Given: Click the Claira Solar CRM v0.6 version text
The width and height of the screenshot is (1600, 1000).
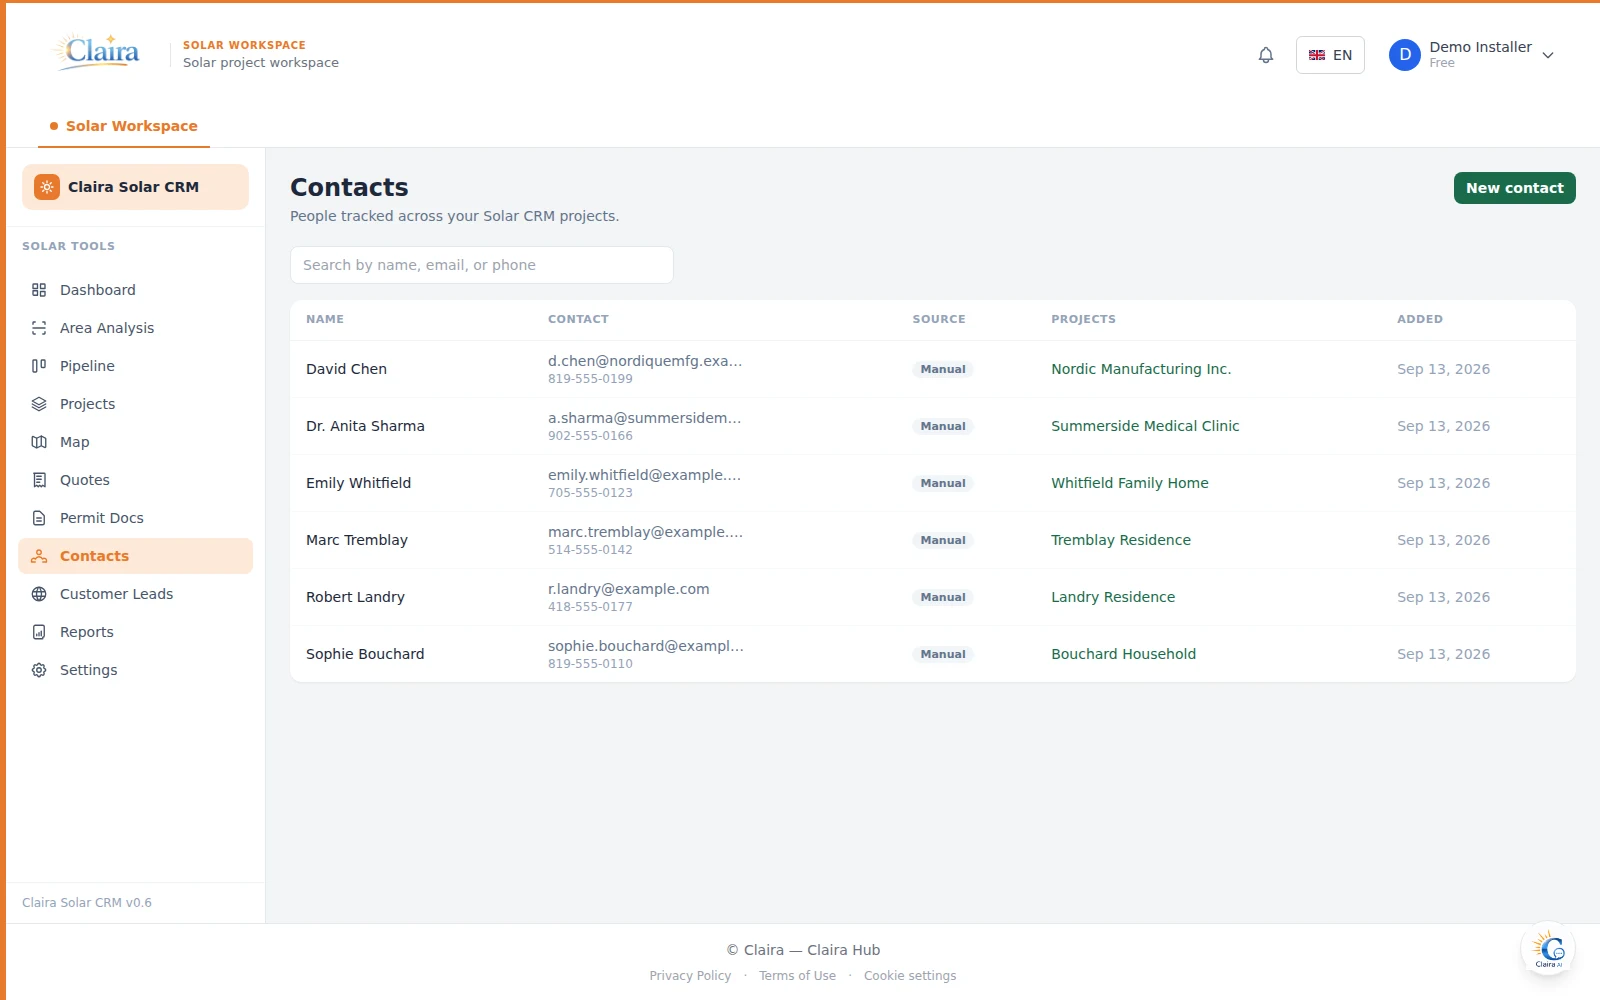Looking at the screenshot, I should click(x=87, y=903).
